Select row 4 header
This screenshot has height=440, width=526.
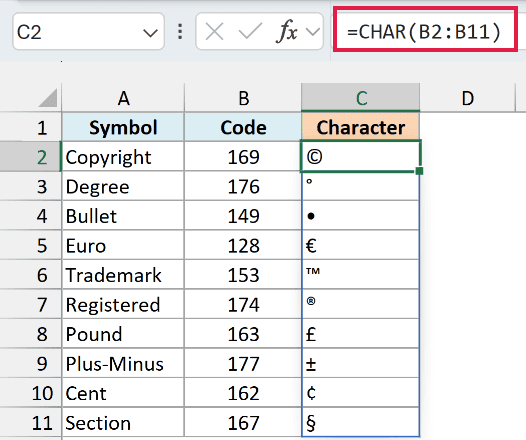(31, 216)
